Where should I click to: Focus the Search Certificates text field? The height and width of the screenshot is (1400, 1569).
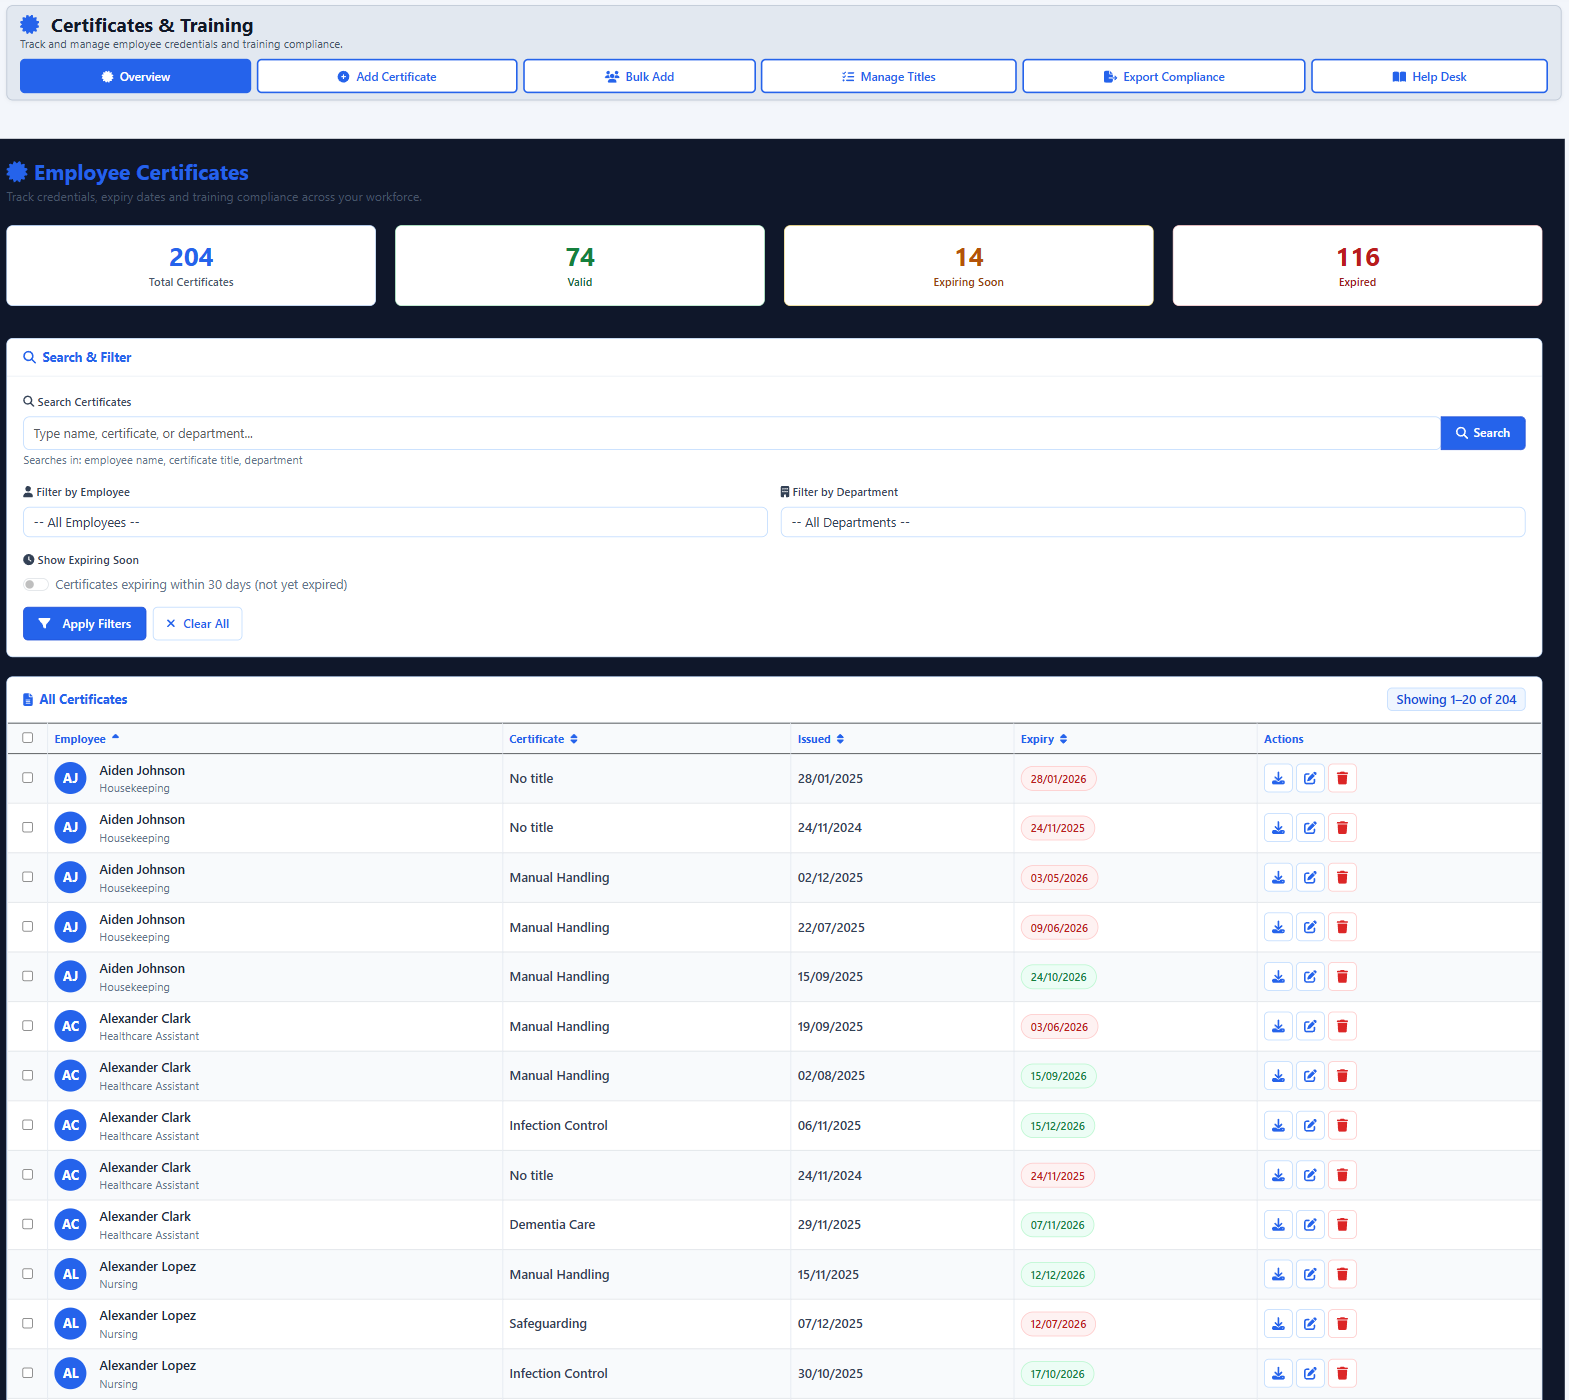point(731,433)
